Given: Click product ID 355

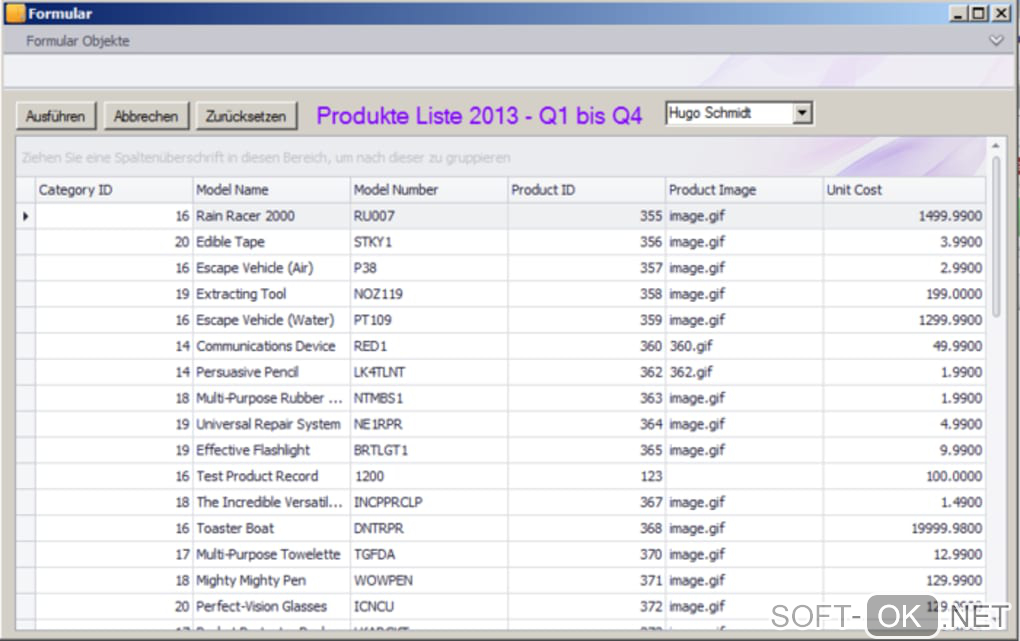Looking at the screenshot, I should [651, 216].
